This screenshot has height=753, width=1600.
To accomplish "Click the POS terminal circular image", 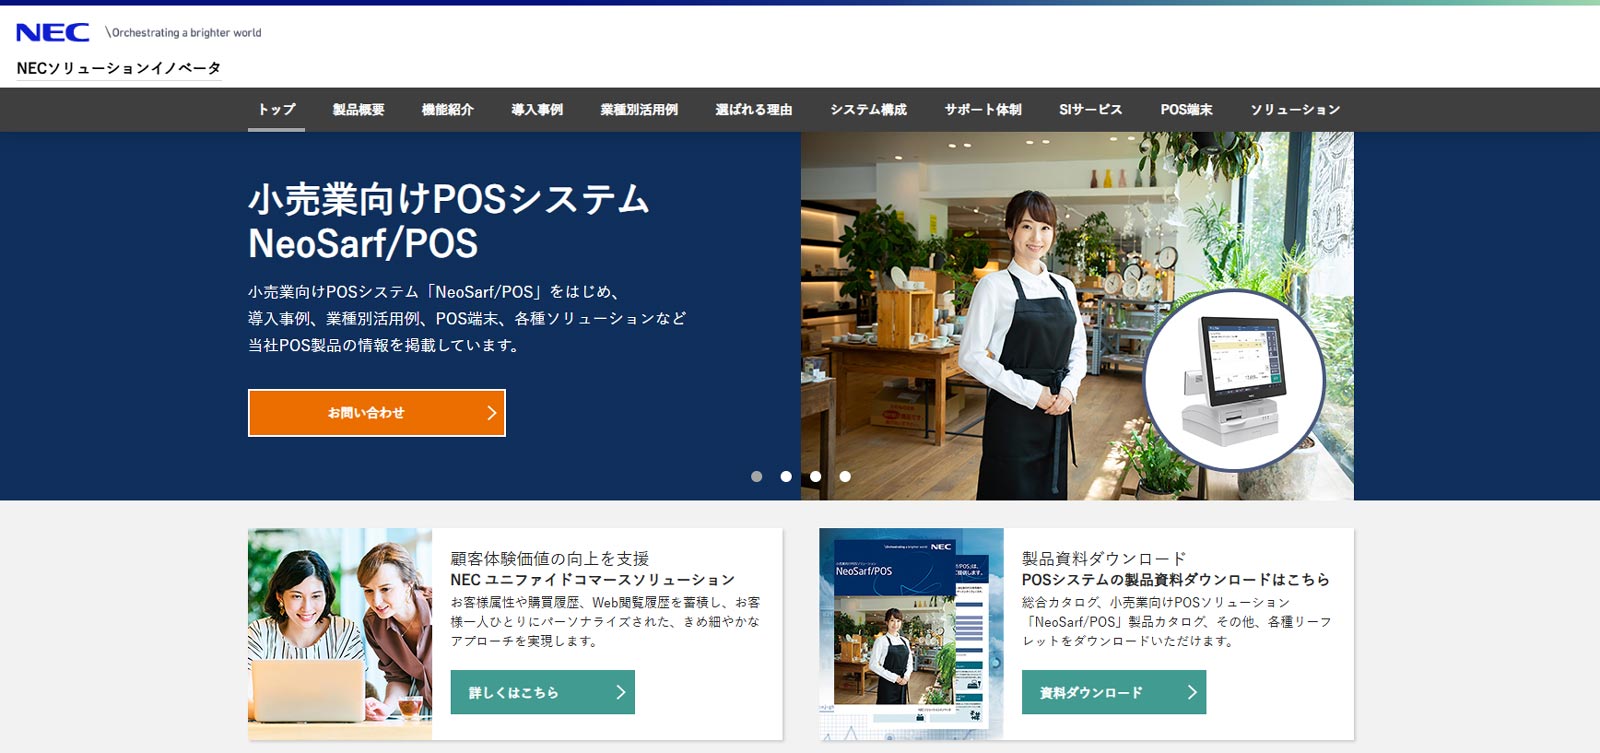I will [x=1234, y=381].
